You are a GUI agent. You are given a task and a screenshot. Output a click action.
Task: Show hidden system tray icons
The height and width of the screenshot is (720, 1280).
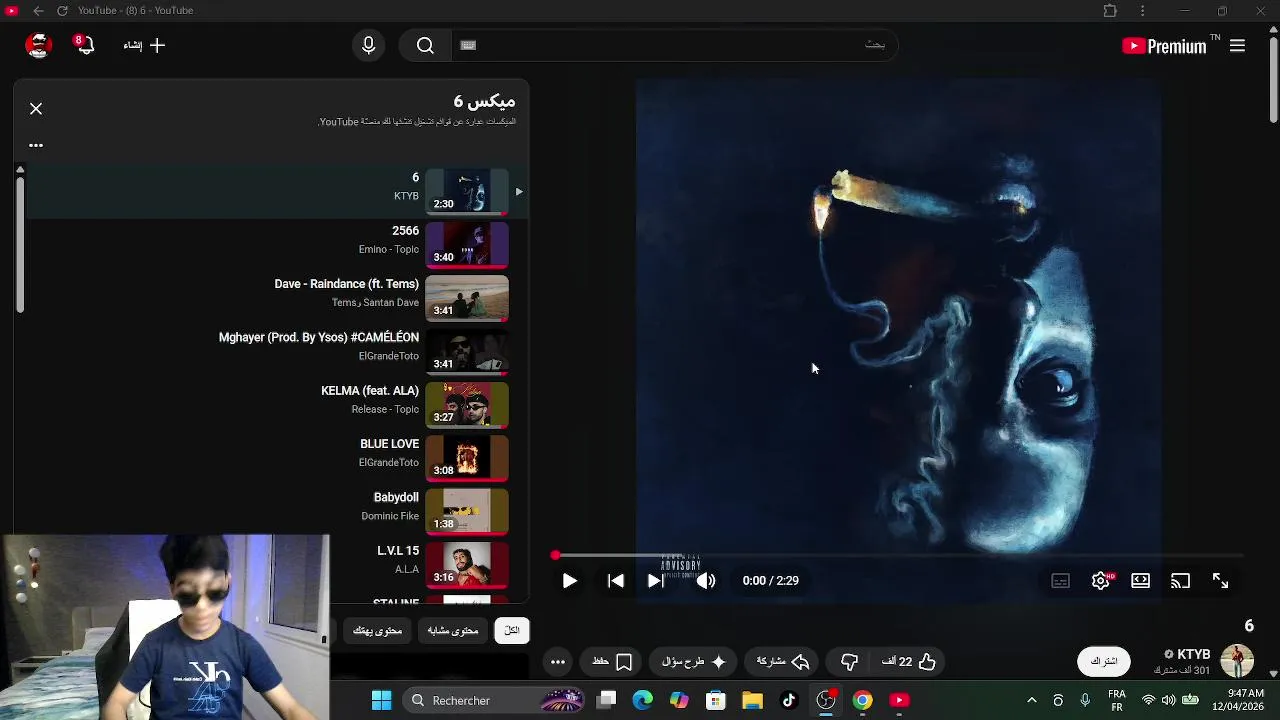point(1032,700)
